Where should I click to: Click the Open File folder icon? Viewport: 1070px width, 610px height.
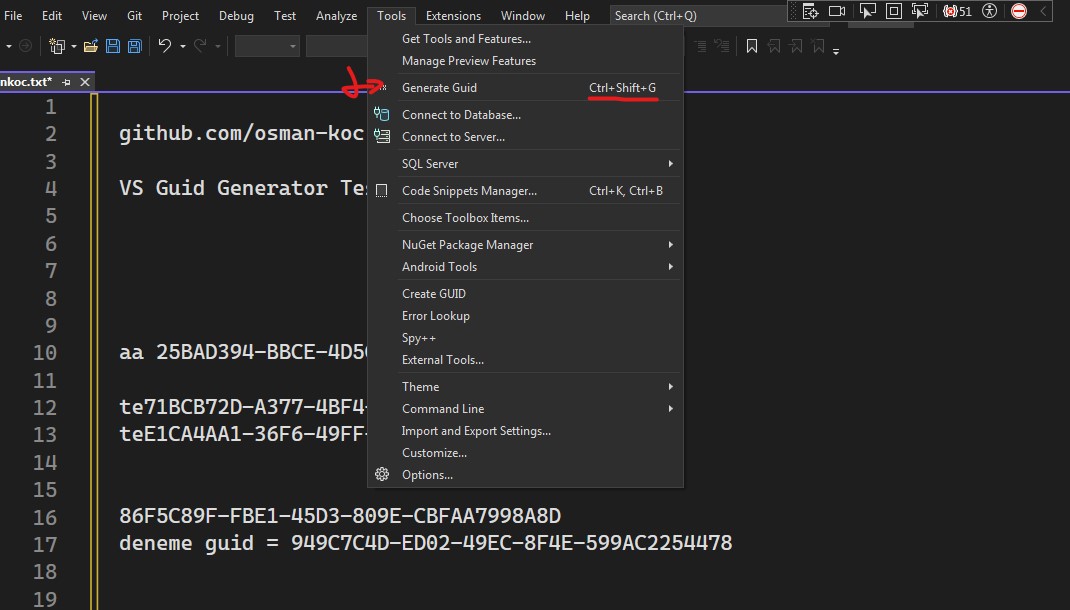91,46
